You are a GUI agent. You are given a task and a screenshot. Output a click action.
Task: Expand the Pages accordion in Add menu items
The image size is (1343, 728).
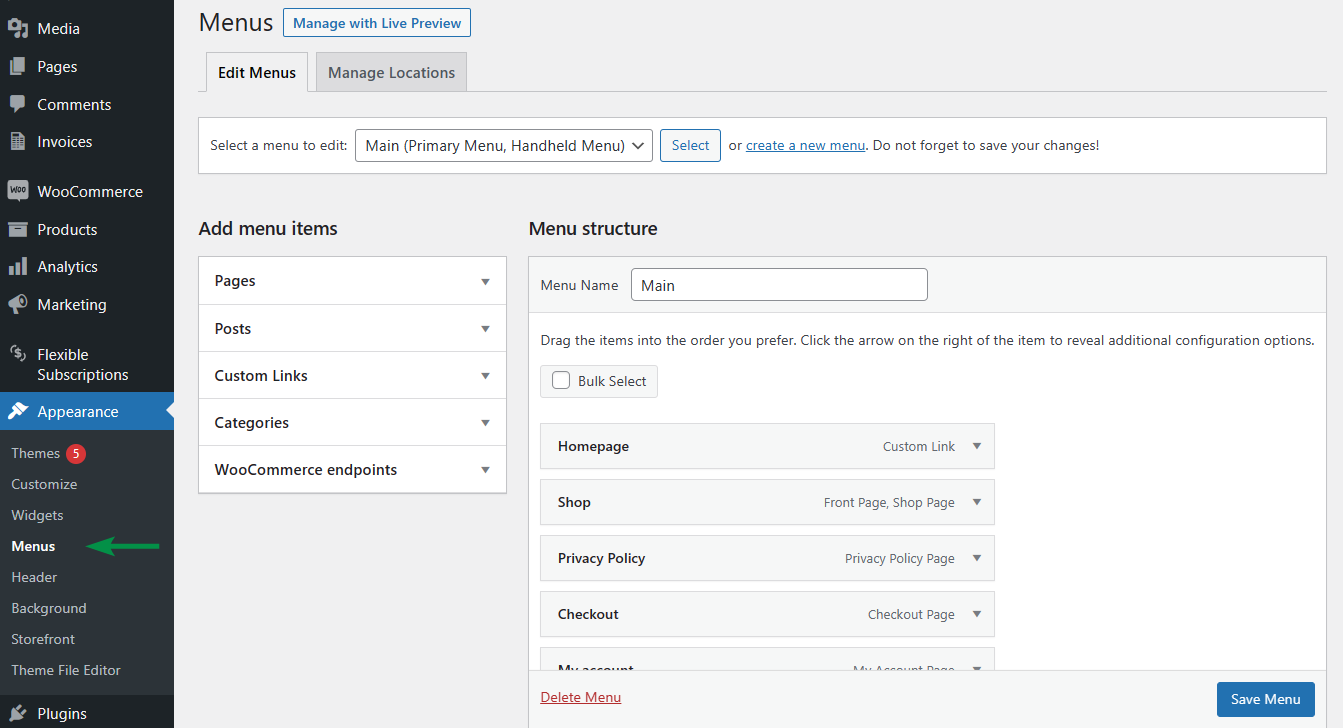click(x=353, y=281)
